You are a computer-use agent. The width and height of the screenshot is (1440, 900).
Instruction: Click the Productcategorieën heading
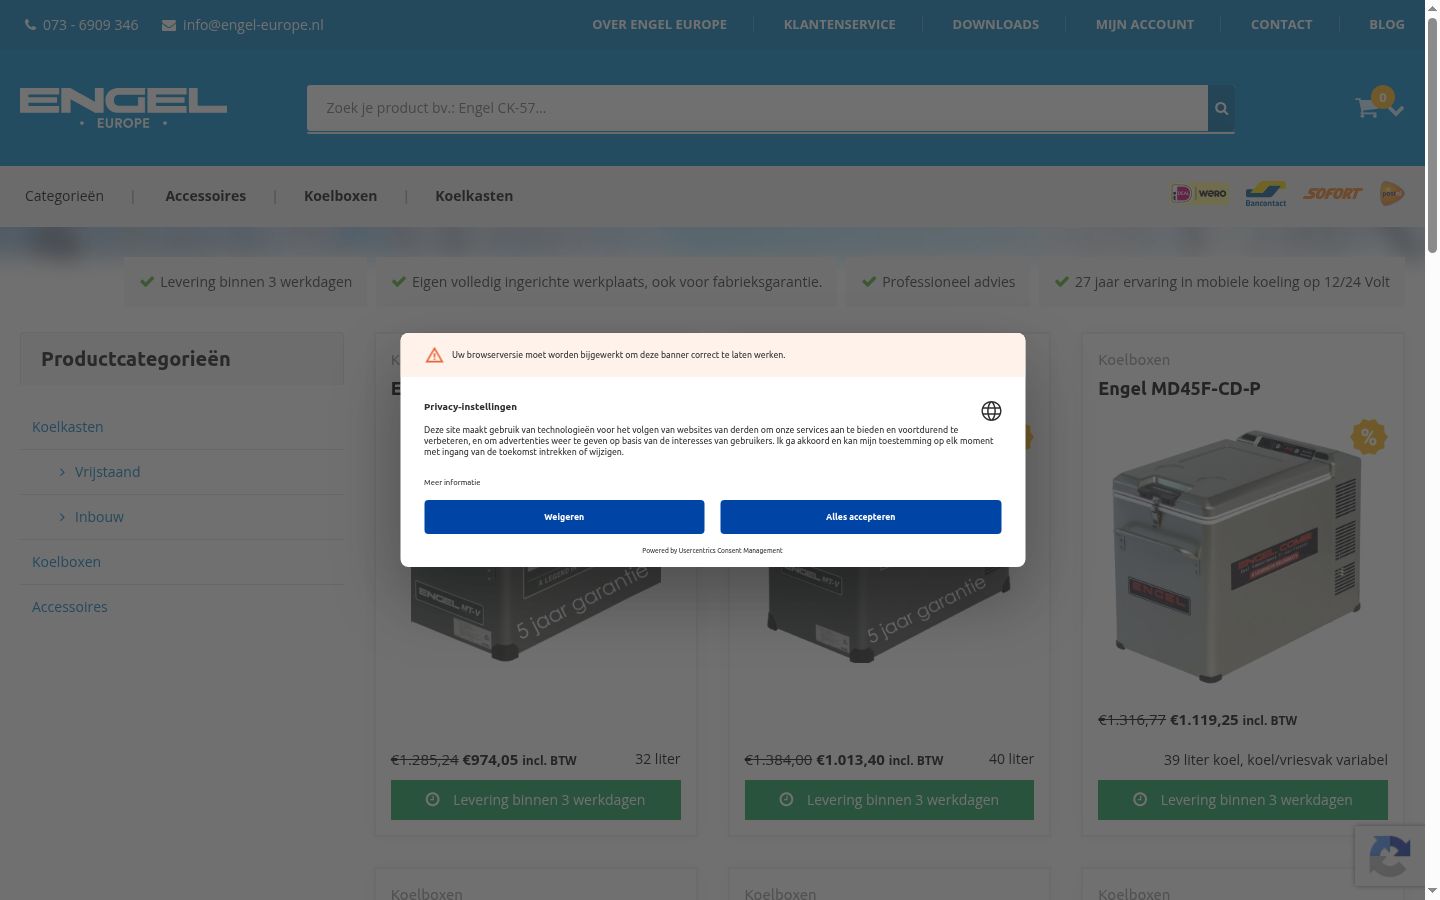point(136,359)
